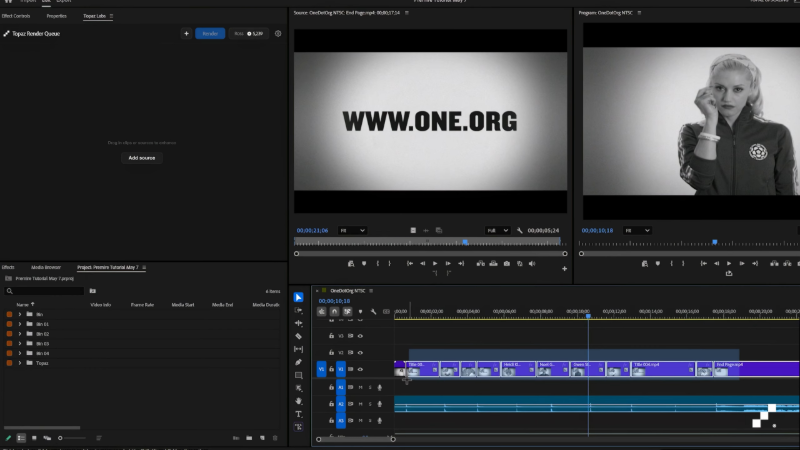The image size is (800, 450).
Task: Select the Rectangle tool
Action: point(298,376)
